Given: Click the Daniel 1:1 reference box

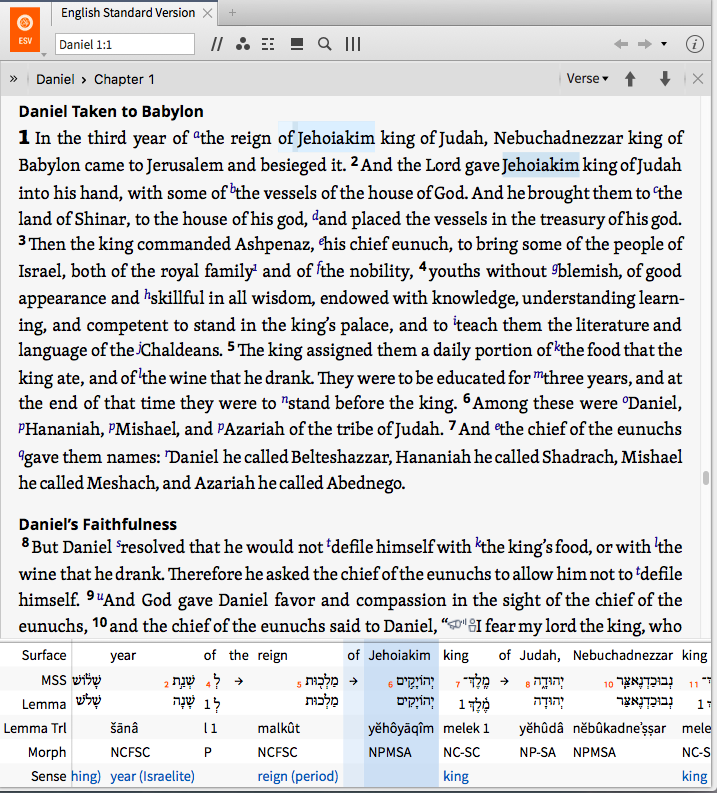Looking at the screenshot, I should (x=124, y=45).
